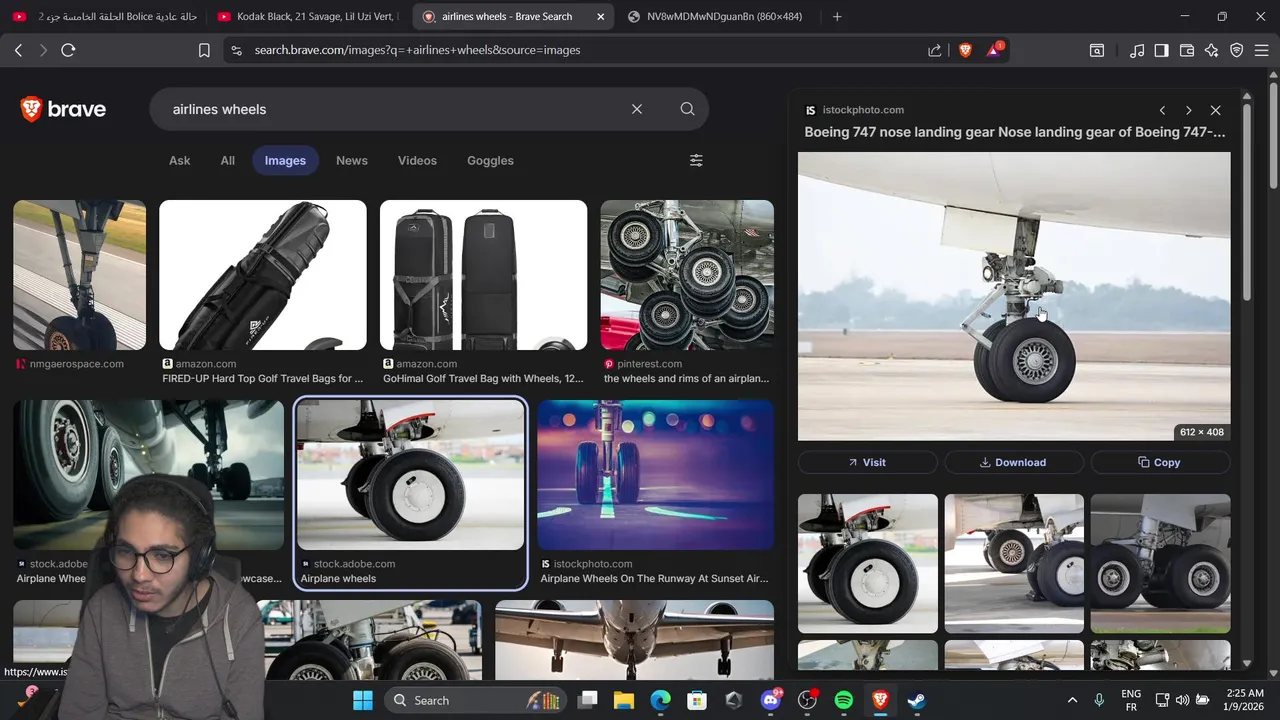1280x720 pixels.
Task: Click Boeing 747 nose landing gear title
Action: 1015,132
